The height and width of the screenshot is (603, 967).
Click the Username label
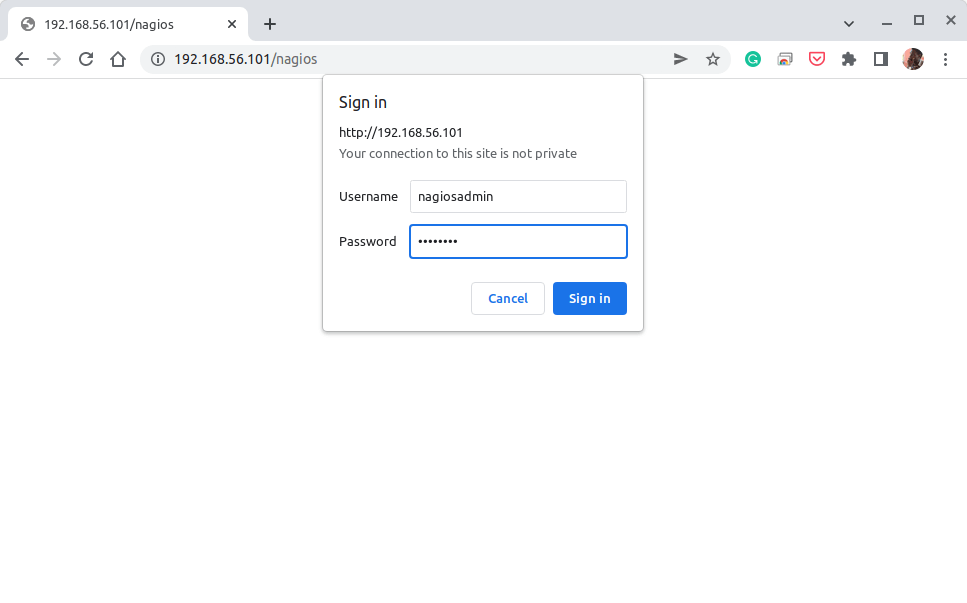[x=368, y=197]
